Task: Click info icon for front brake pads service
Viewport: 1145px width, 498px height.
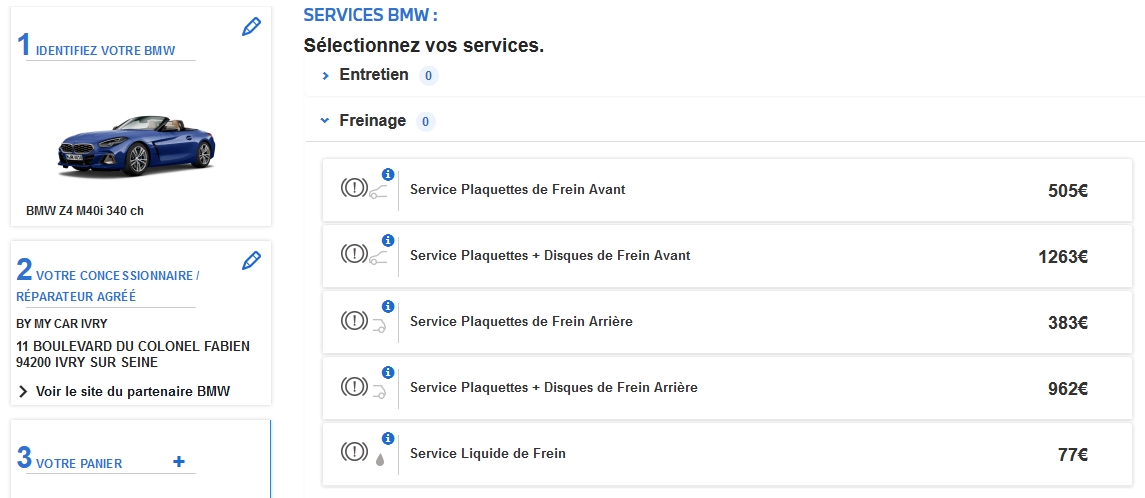Action: pyautogui.click(x=388, y=174)
